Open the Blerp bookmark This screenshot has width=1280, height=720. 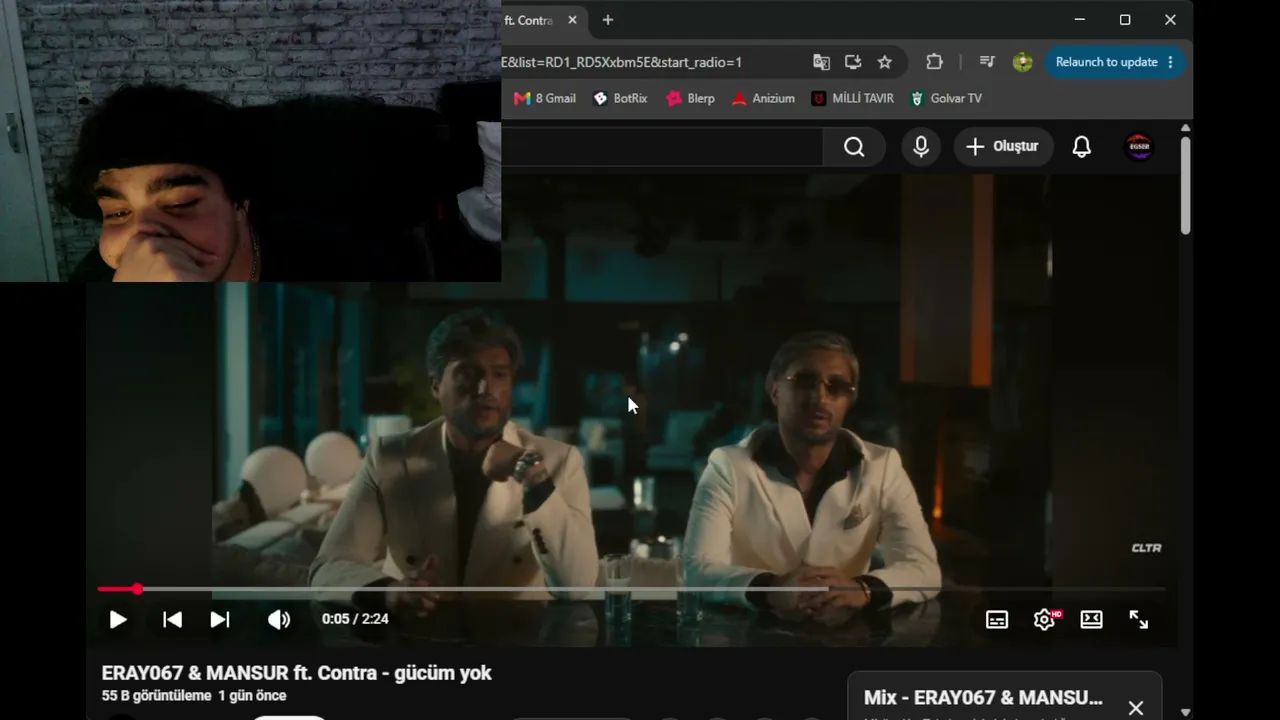[691, 98]
